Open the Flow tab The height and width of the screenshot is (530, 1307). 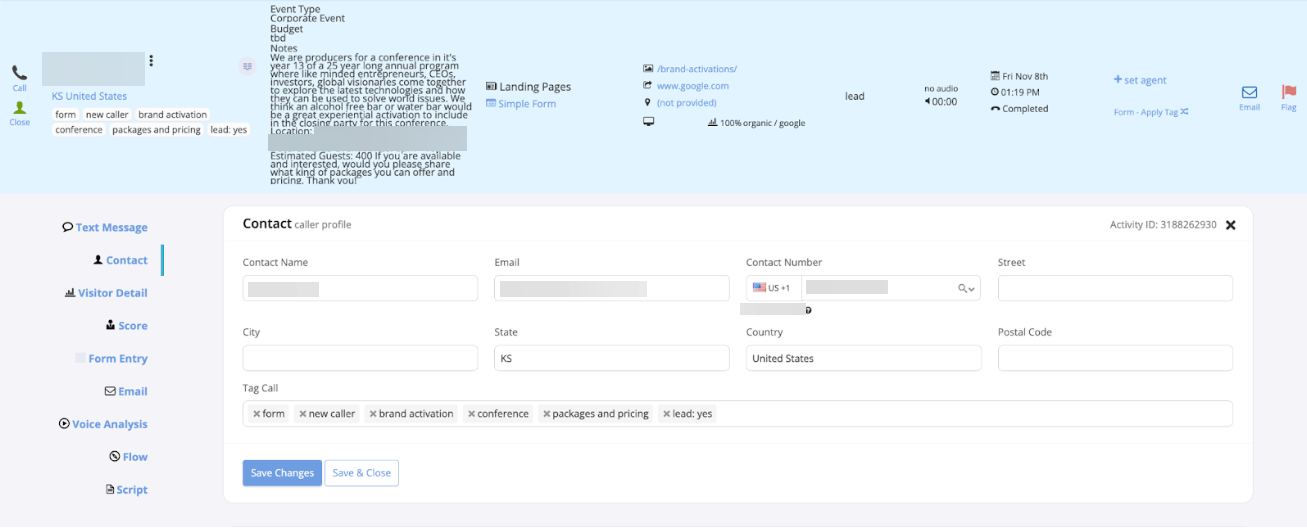pos(128,457)
